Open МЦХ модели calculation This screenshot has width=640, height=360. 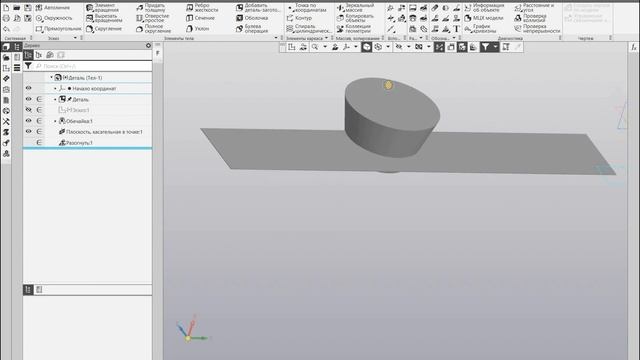click(x=484, y=18)
